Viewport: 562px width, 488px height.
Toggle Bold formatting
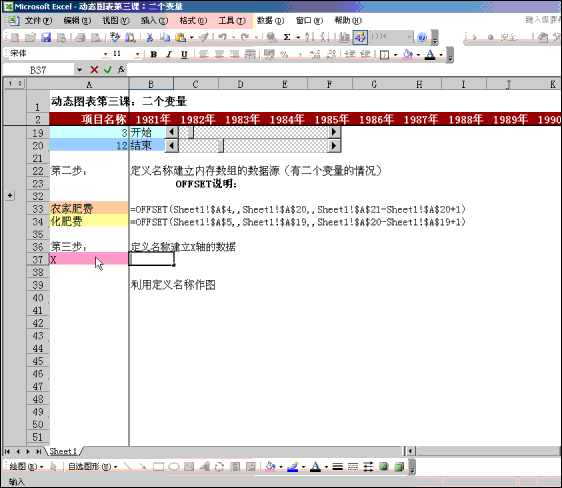154,54
